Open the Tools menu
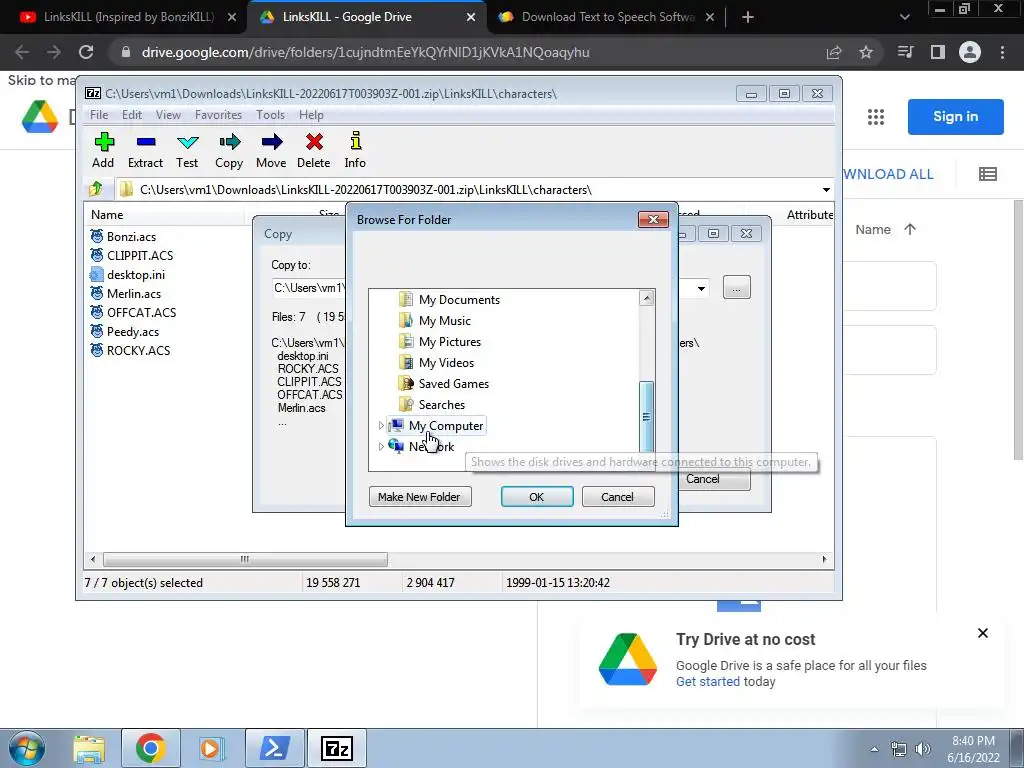The width and height of the screenshot is (1024, 768). 270,115
